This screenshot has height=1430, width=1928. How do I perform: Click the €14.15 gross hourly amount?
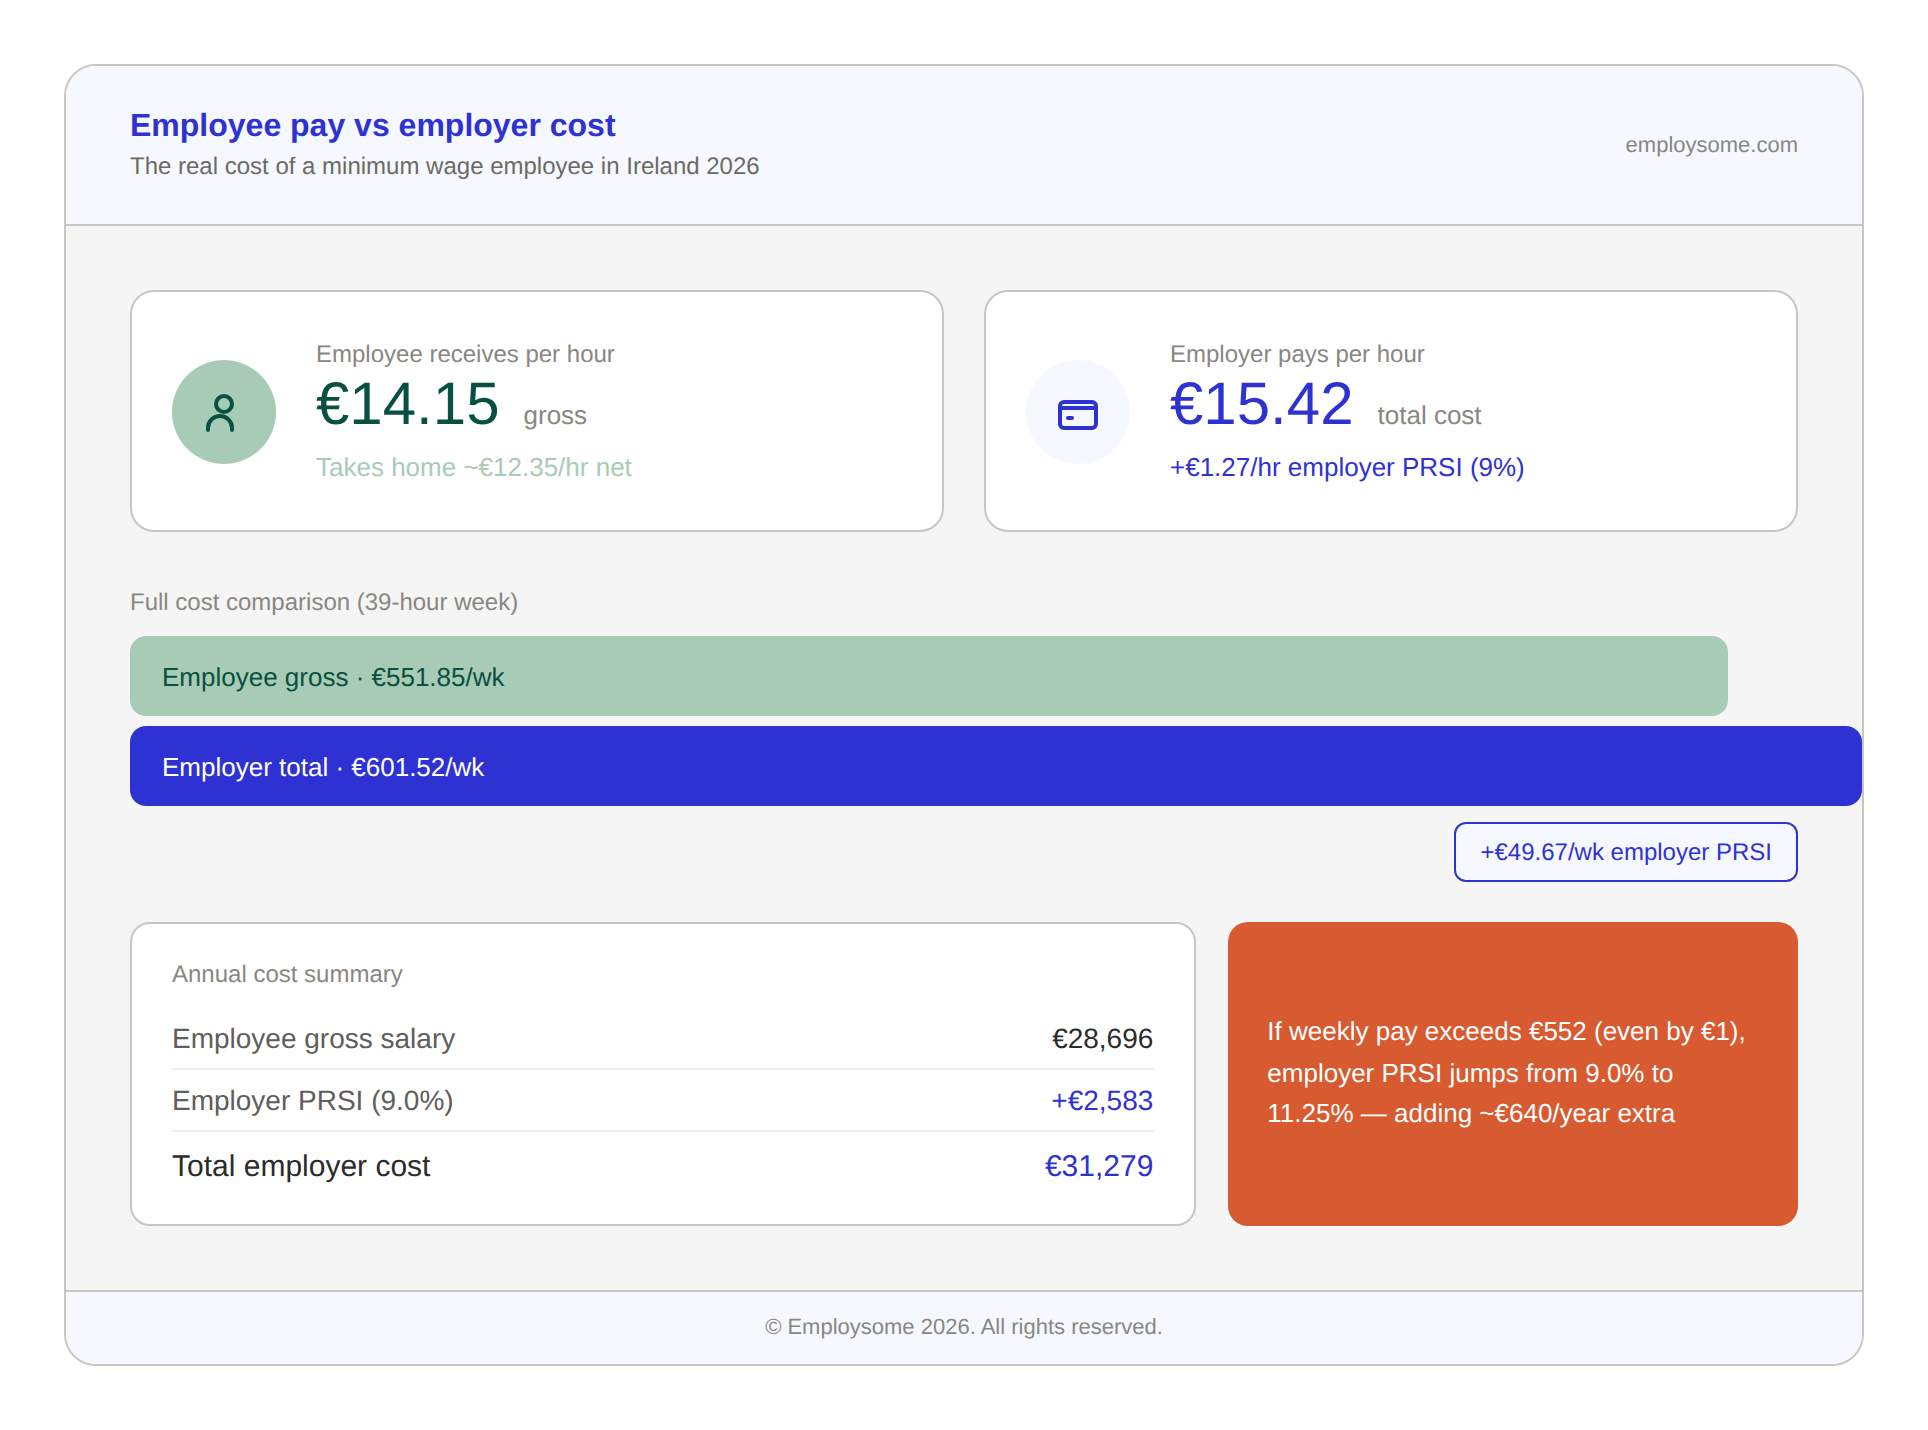(x=407, y=405)
